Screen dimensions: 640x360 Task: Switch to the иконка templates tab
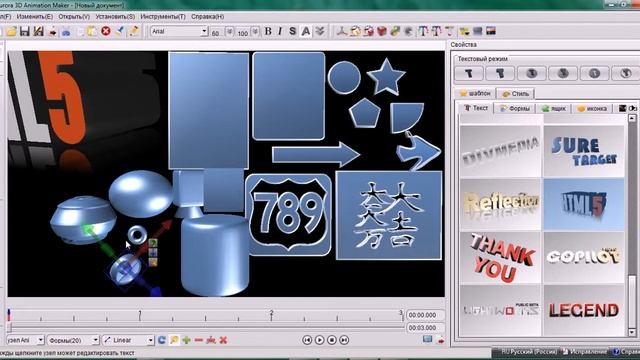(x=592, y=108)
